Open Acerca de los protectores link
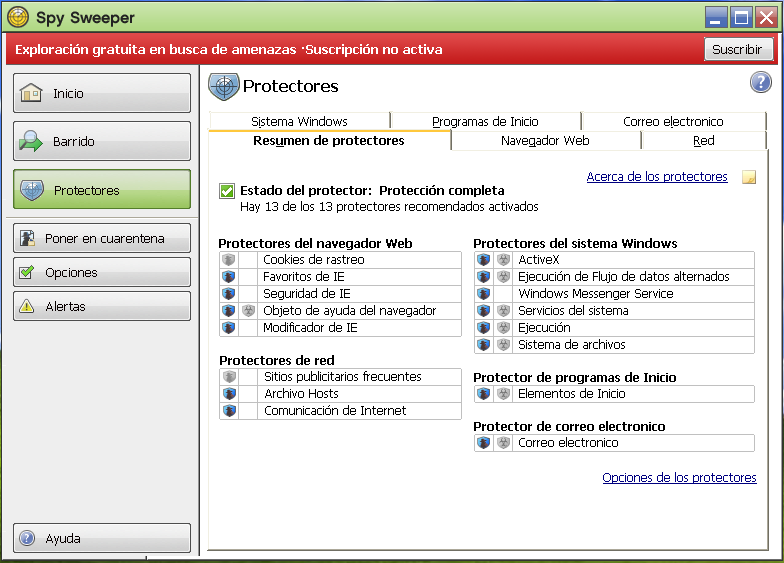The width and height of the screenshot is (784, 563). 657,176
